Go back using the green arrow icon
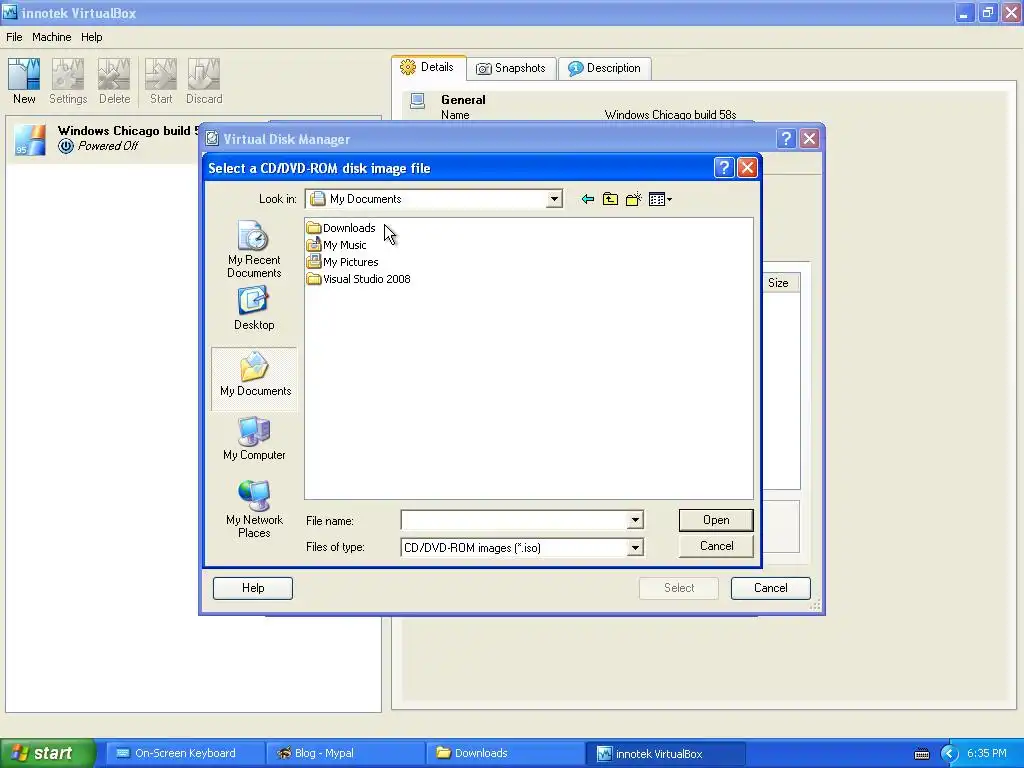The width and height of the screenshot is (1024, 768). [x=587, y=199]
